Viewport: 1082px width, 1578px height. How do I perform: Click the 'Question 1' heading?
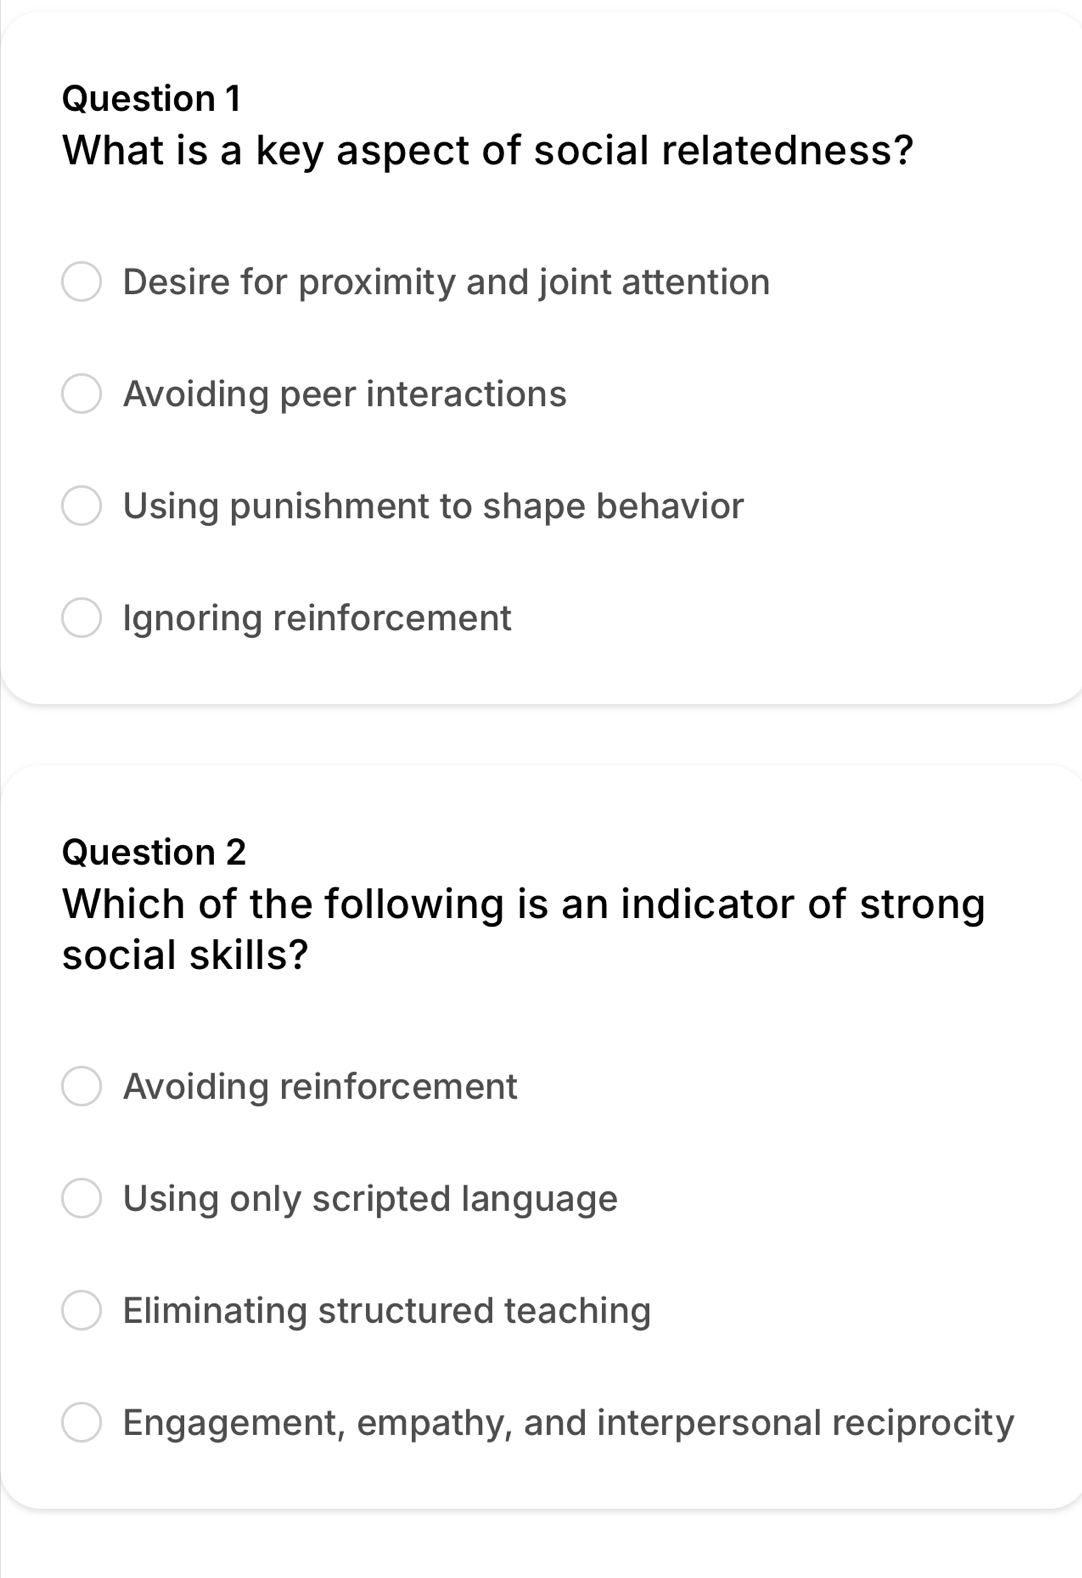pyautogui.click(x=151, y=98)
